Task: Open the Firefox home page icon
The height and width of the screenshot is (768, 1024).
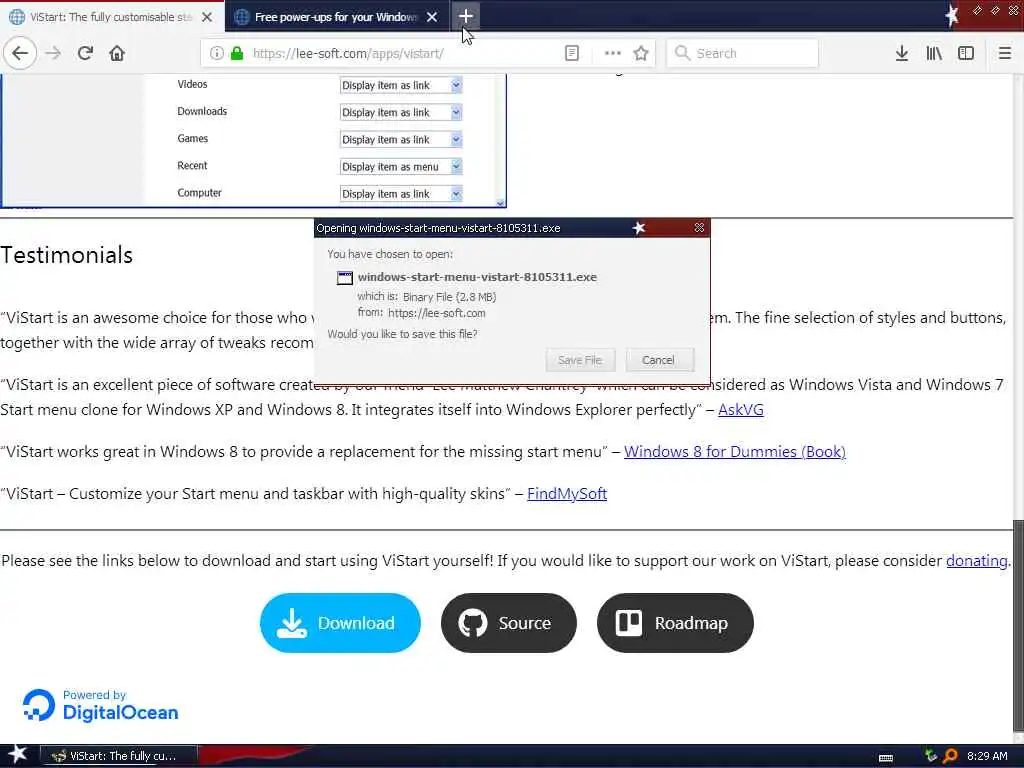Action: point(117,53)
